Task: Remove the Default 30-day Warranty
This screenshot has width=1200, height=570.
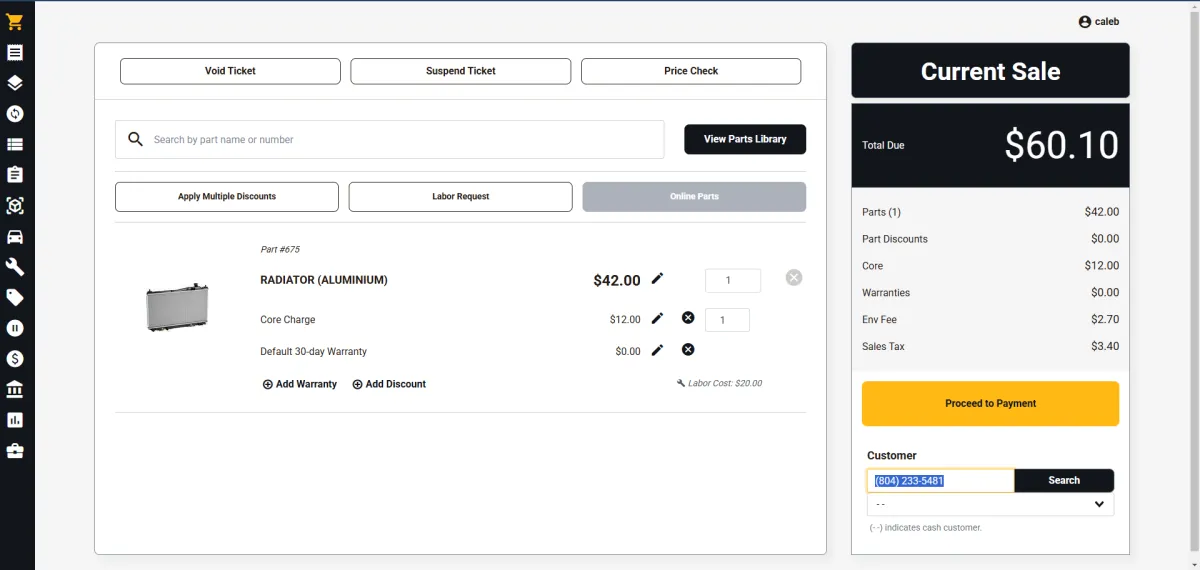Action: pos(688,350)
